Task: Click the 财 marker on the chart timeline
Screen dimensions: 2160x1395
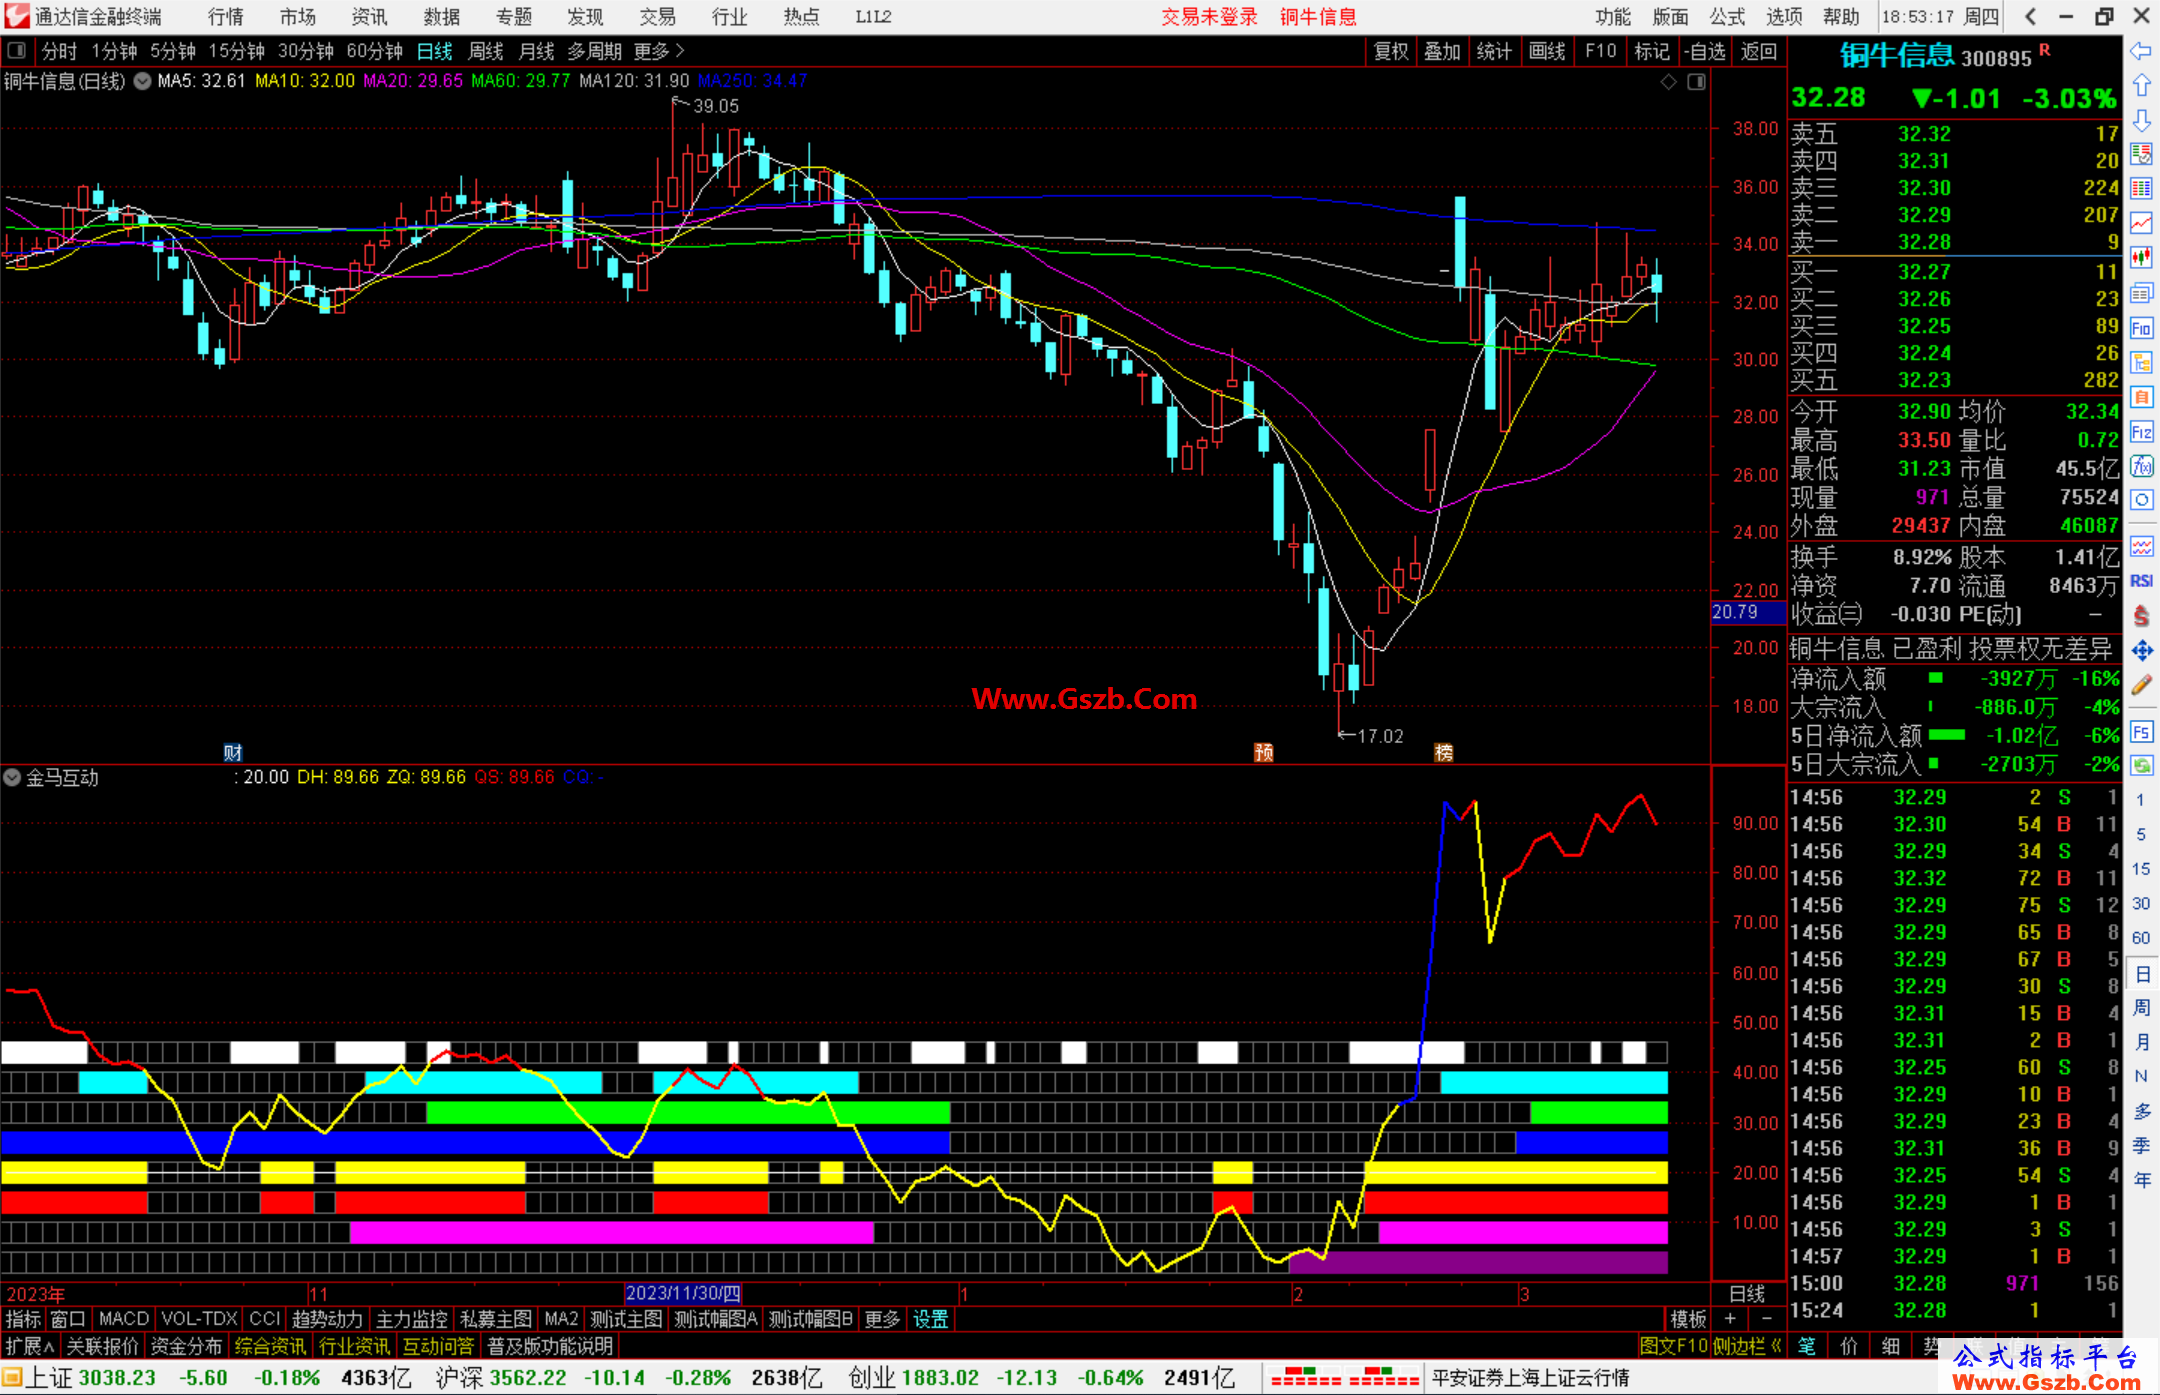Action: pyautogui.click(x=233, y=752)
